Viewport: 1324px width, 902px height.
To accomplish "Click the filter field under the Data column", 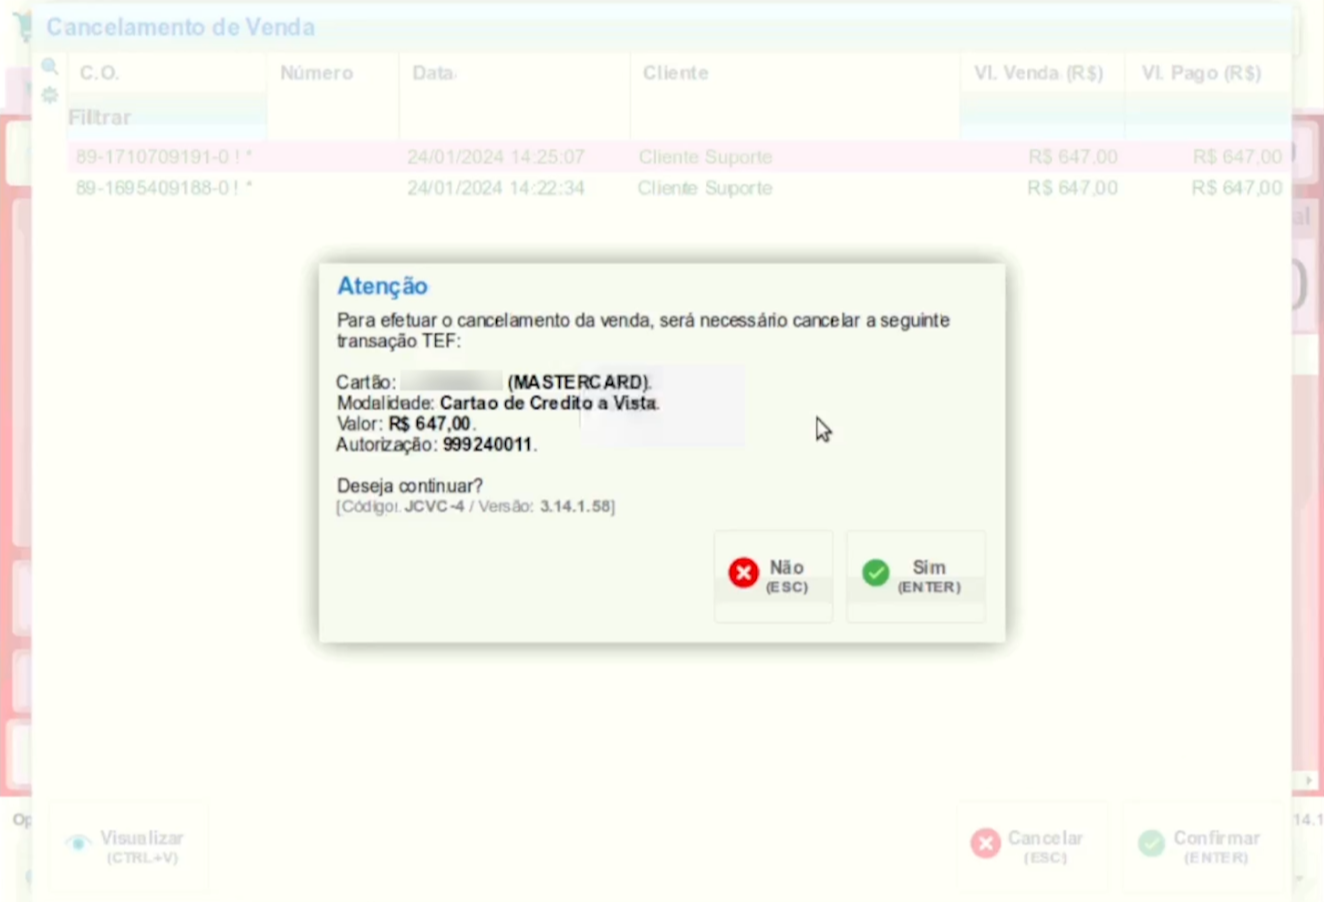I will click(514, 118).
